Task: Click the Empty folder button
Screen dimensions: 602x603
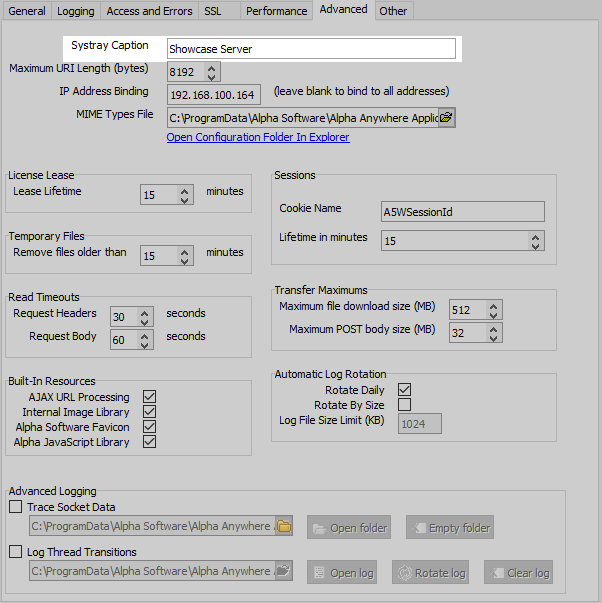Action: tap(450, 527)
